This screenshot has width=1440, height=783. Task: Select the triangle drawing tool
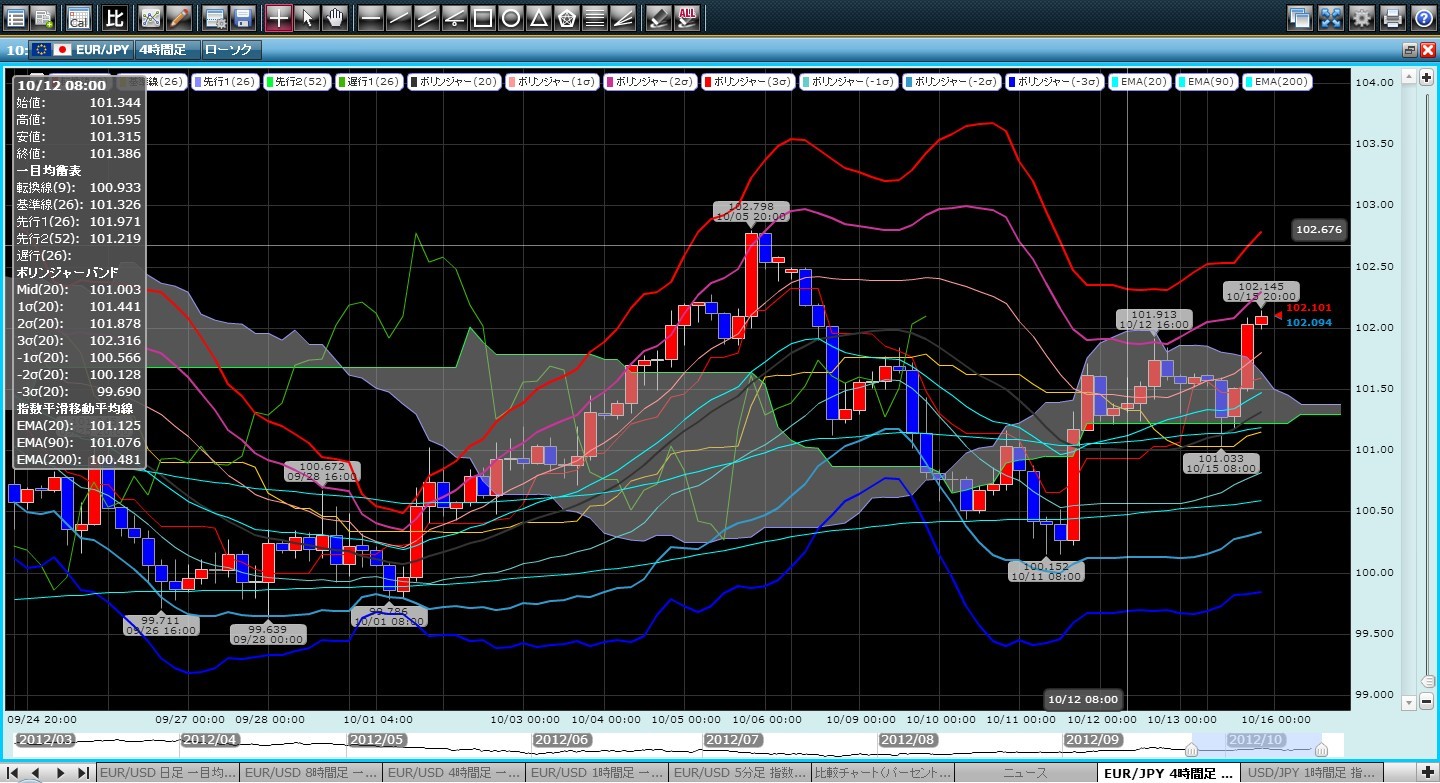point(538,17)
